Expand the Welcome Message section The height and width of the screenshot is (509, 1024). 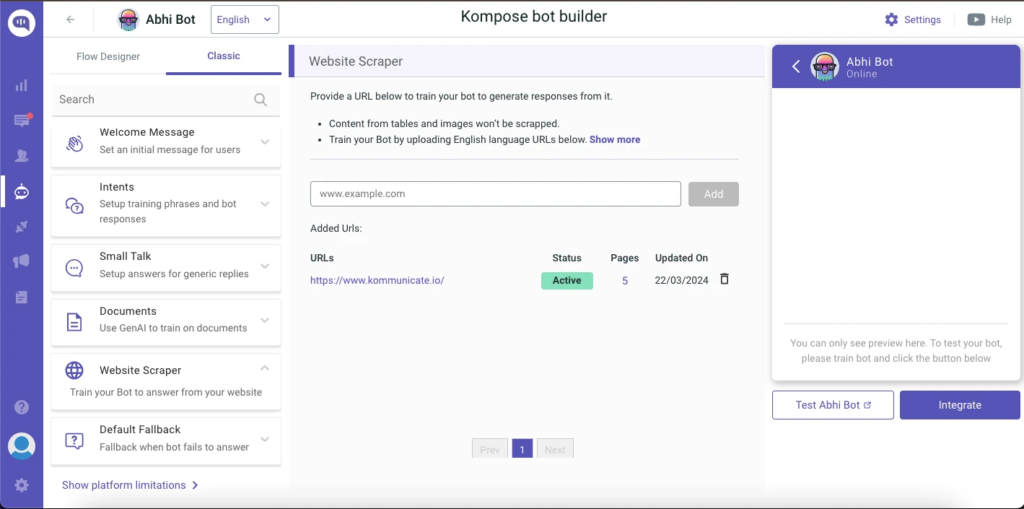264,141
